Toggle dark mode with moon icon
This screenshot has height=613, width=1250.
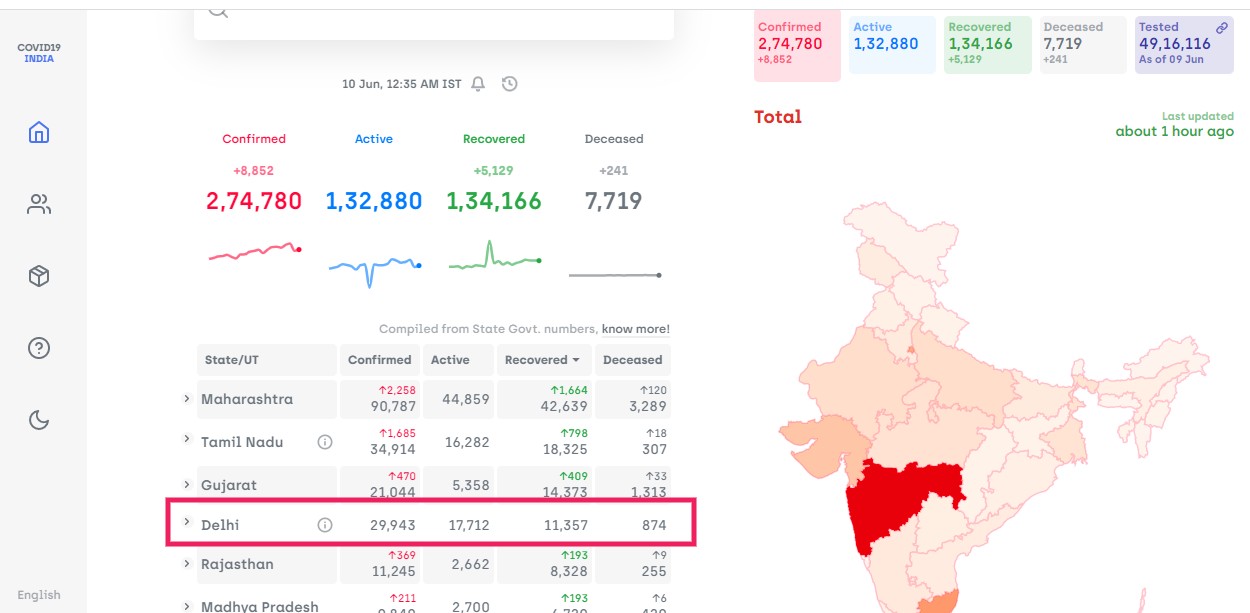(x=39, y=420)
